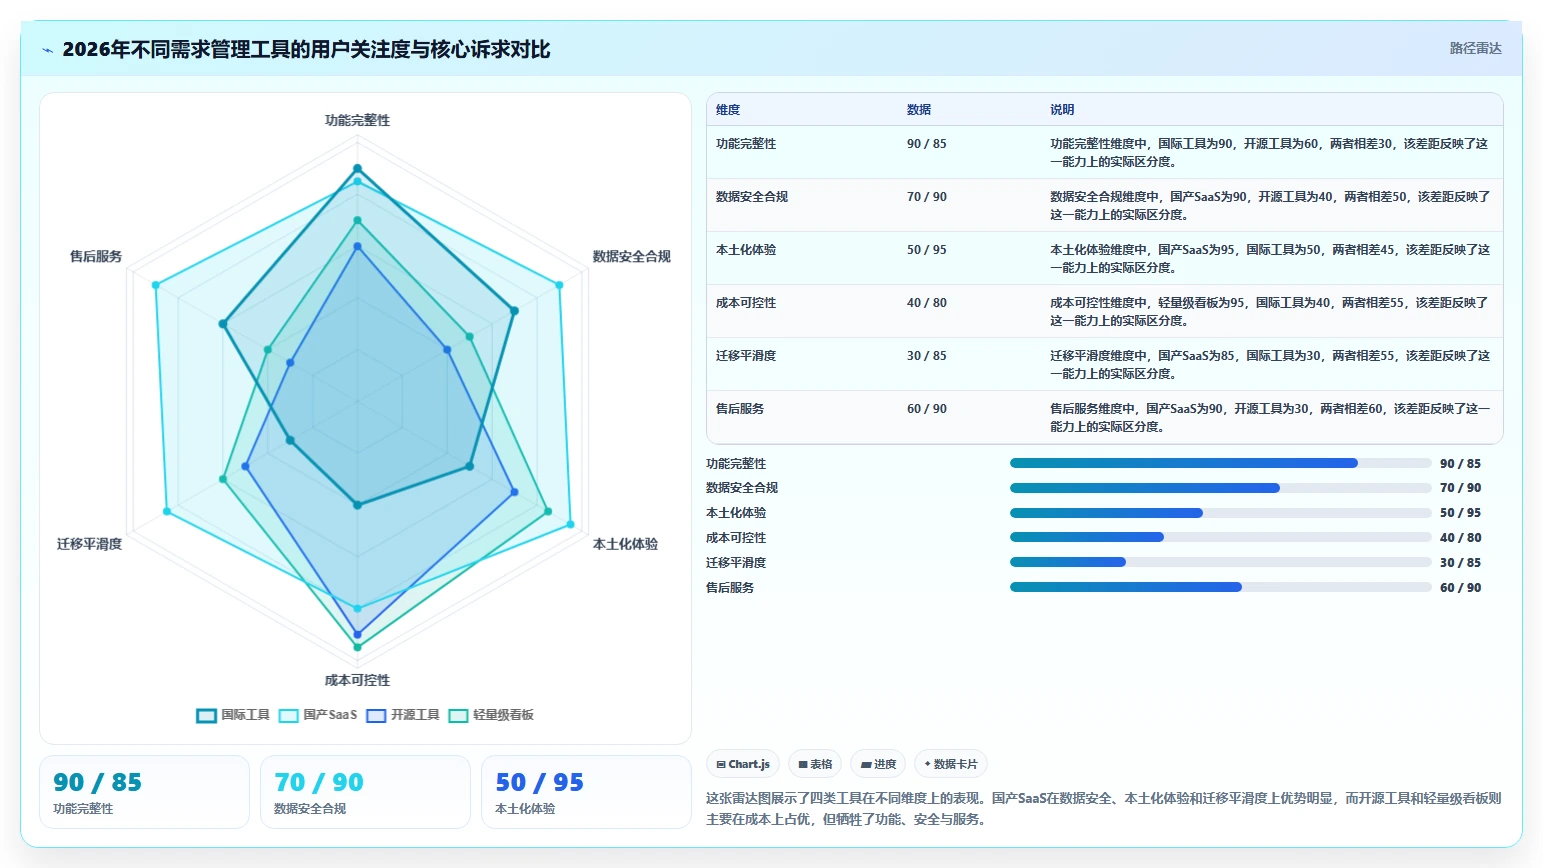Click the 功能完整性 progress bar
The height and width of the screenshot is (868, 1543).
(1221, 463)
